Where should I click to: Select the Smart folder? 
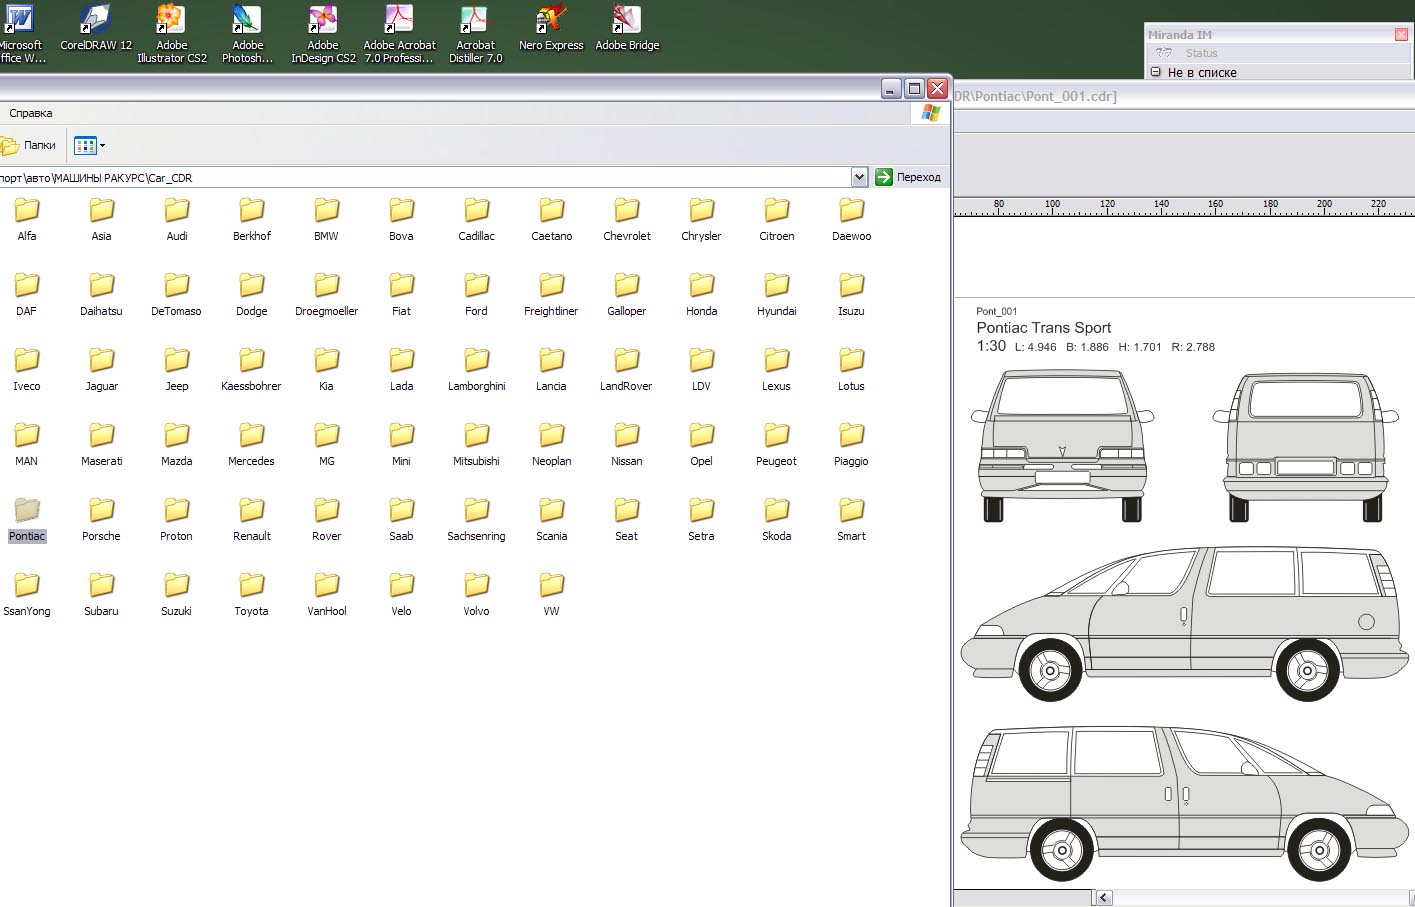[851, 521]
